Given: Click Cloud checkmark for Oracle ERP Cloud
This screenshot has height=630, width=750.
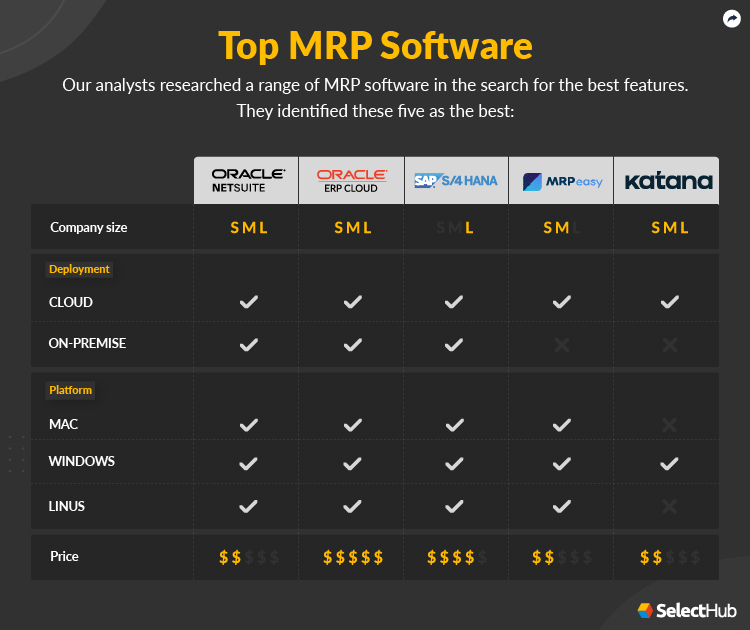Looking at the screenshot, I should pyautogui.click(x=353, y=302).
